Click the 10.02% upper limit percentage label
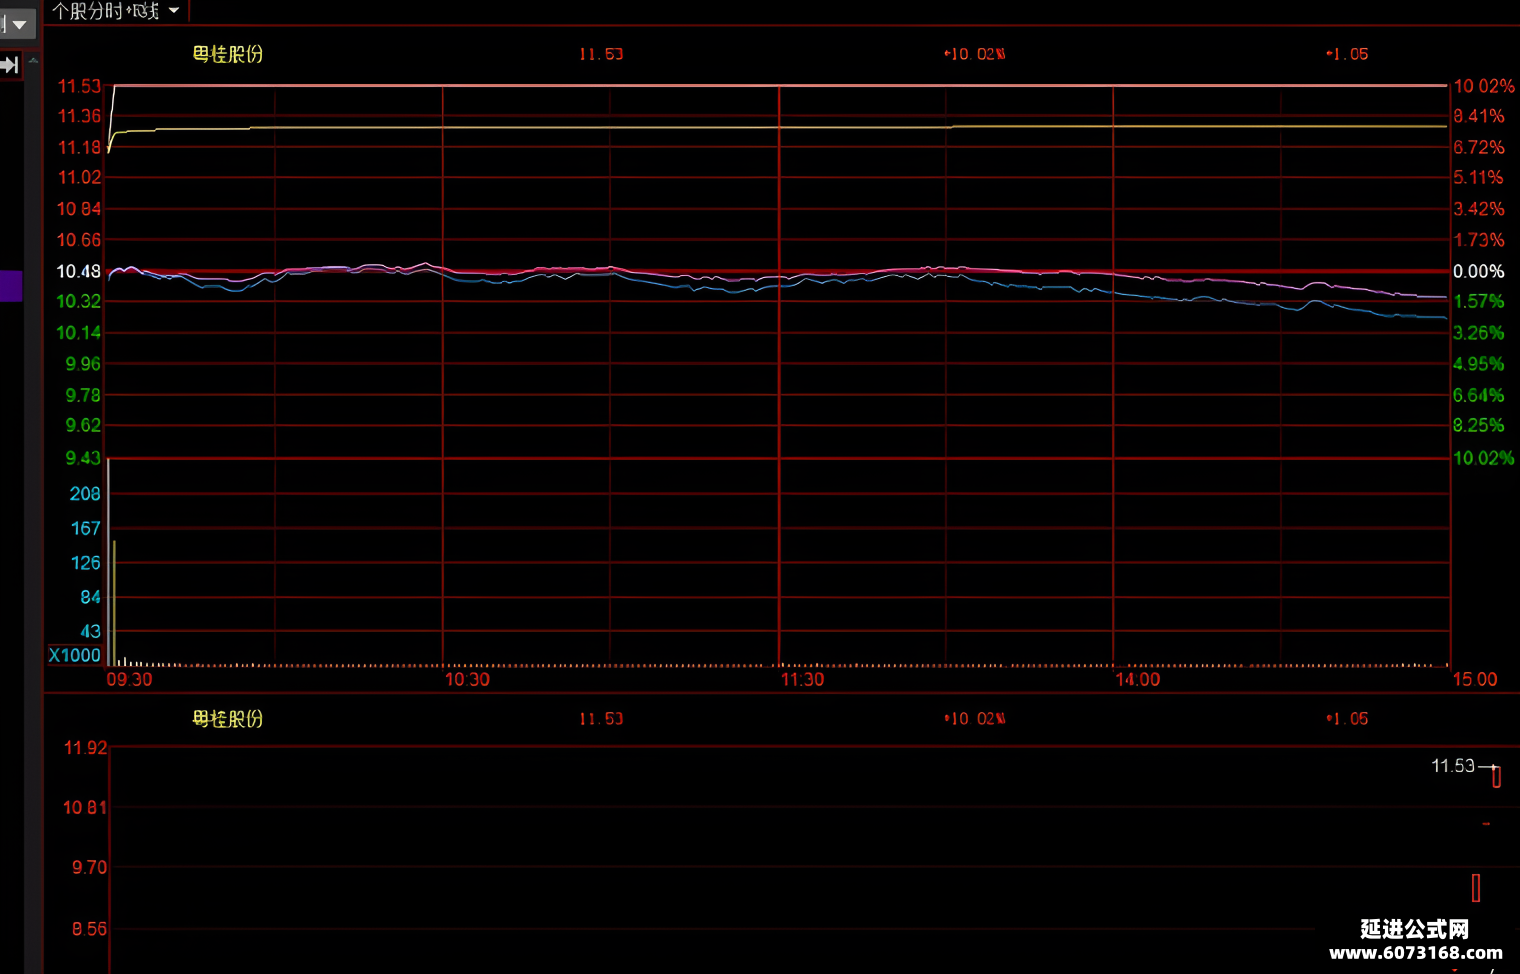The width and height of the screenshot is (1520, 974). [1484, 86]
